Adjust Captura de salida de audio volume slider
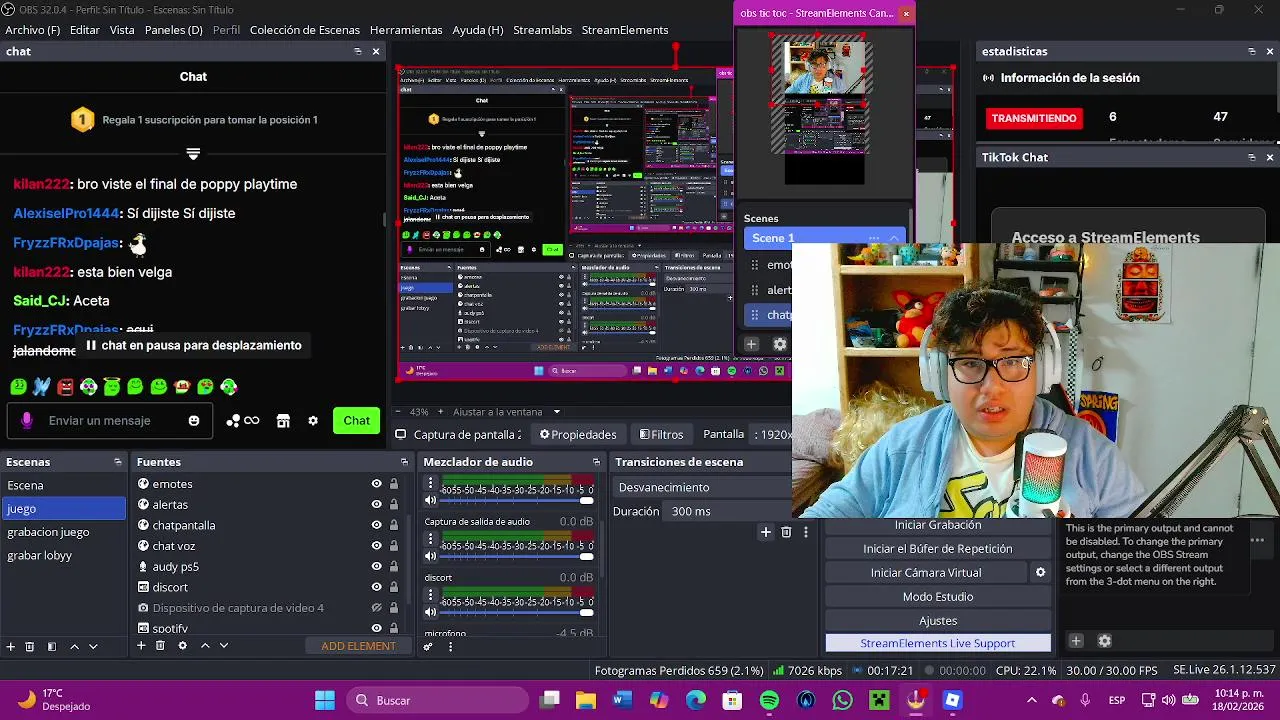Viewport: 1280px width, 720px height. pos(517,556)
